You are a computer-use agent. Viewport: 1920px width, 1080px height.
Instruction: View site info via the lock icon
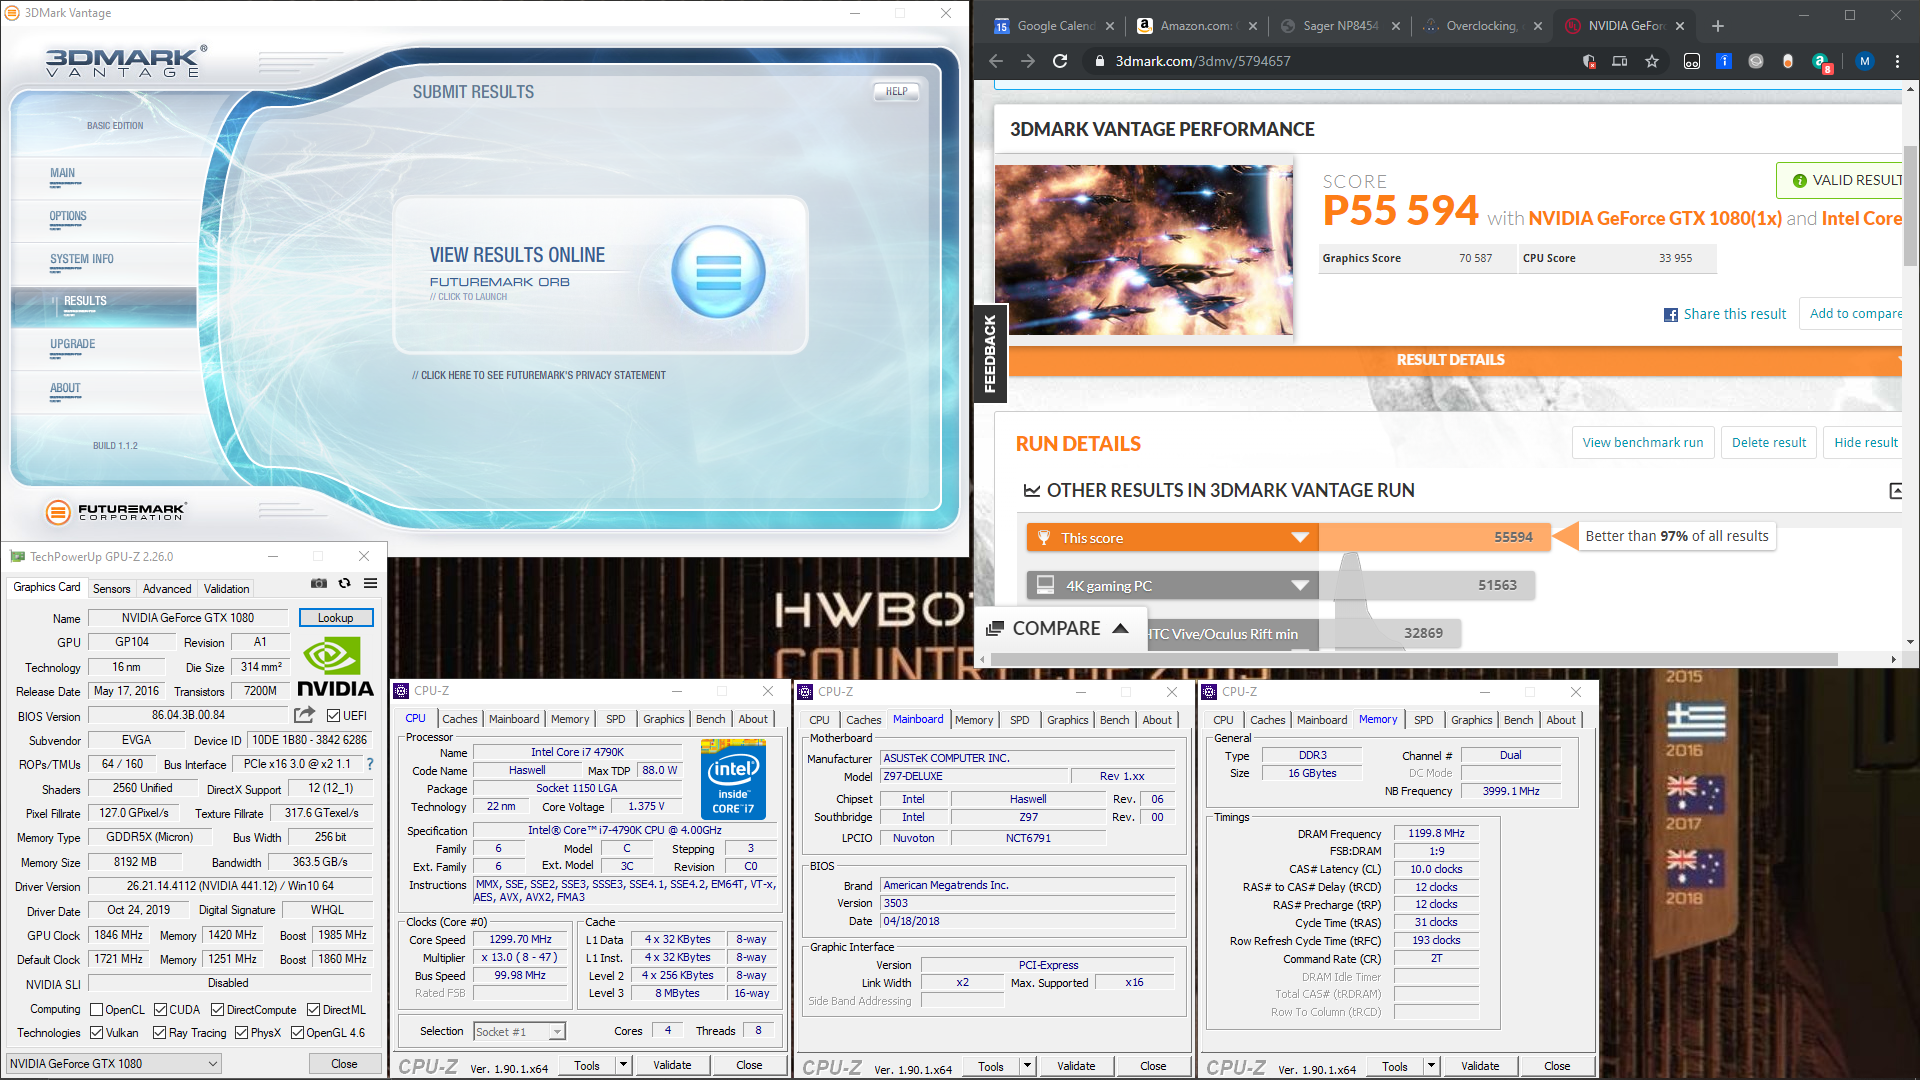pyautogui.click(x=1099, y=61)
